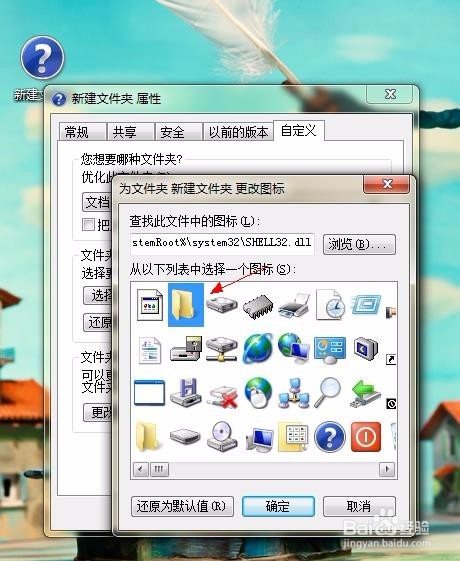Image resolution: width=460 pixels, height=561 pixels.
Task: Pick the text document page icon
Action: (x=150, y=350)
